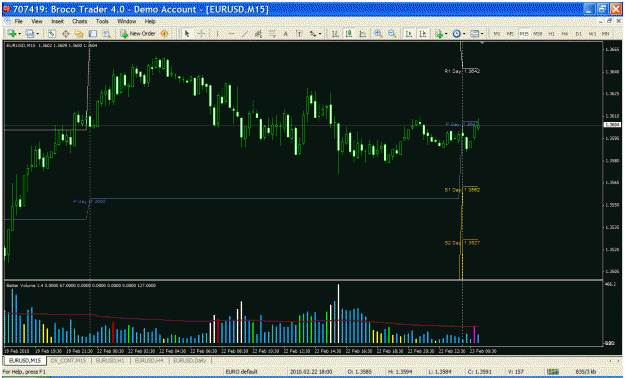Select the text 'A' drawing tool

[285, 34]
